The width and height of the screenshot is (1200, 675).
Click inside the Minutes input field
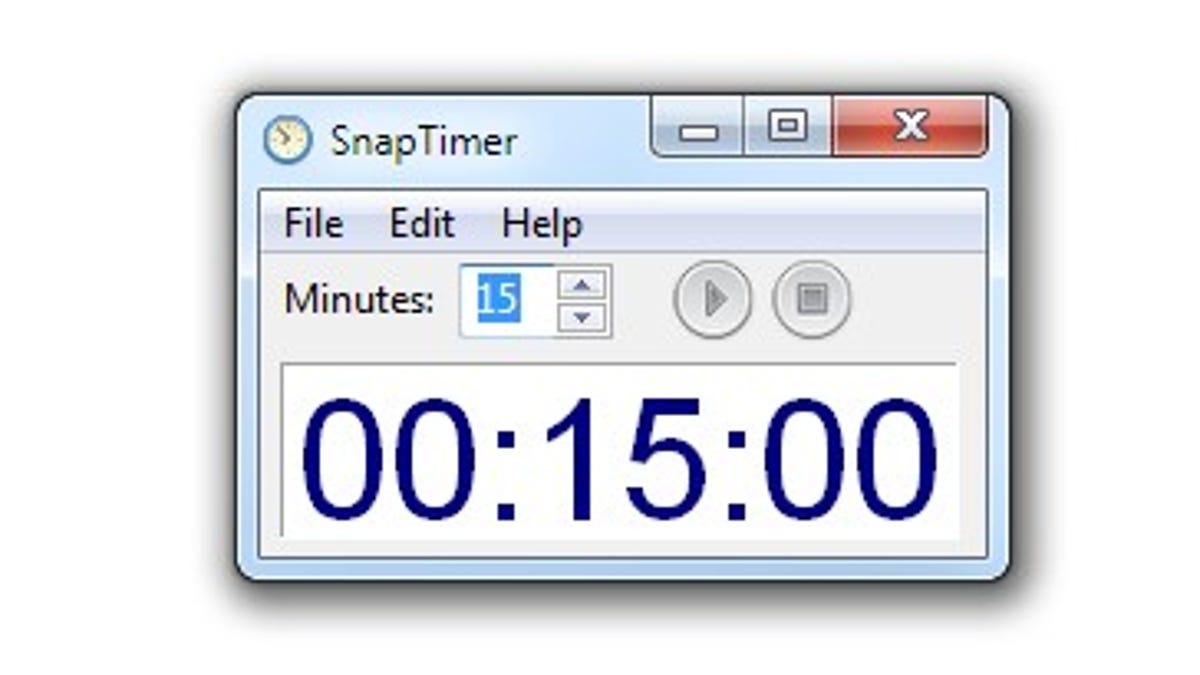[507, 300]
